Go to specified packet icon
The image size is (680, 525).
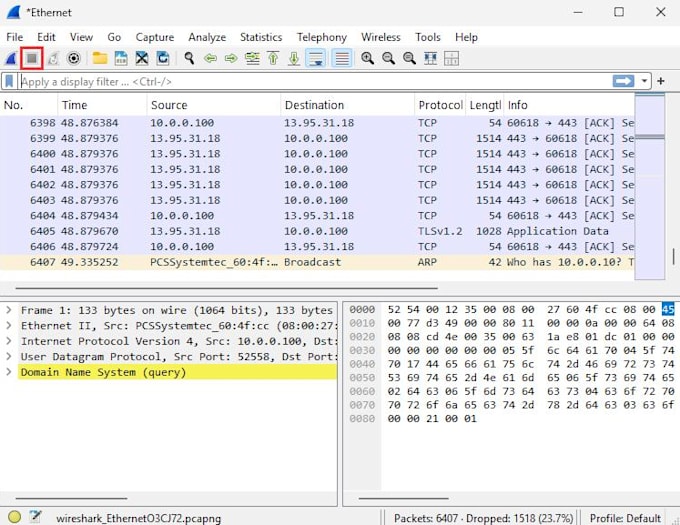[252, 58]
